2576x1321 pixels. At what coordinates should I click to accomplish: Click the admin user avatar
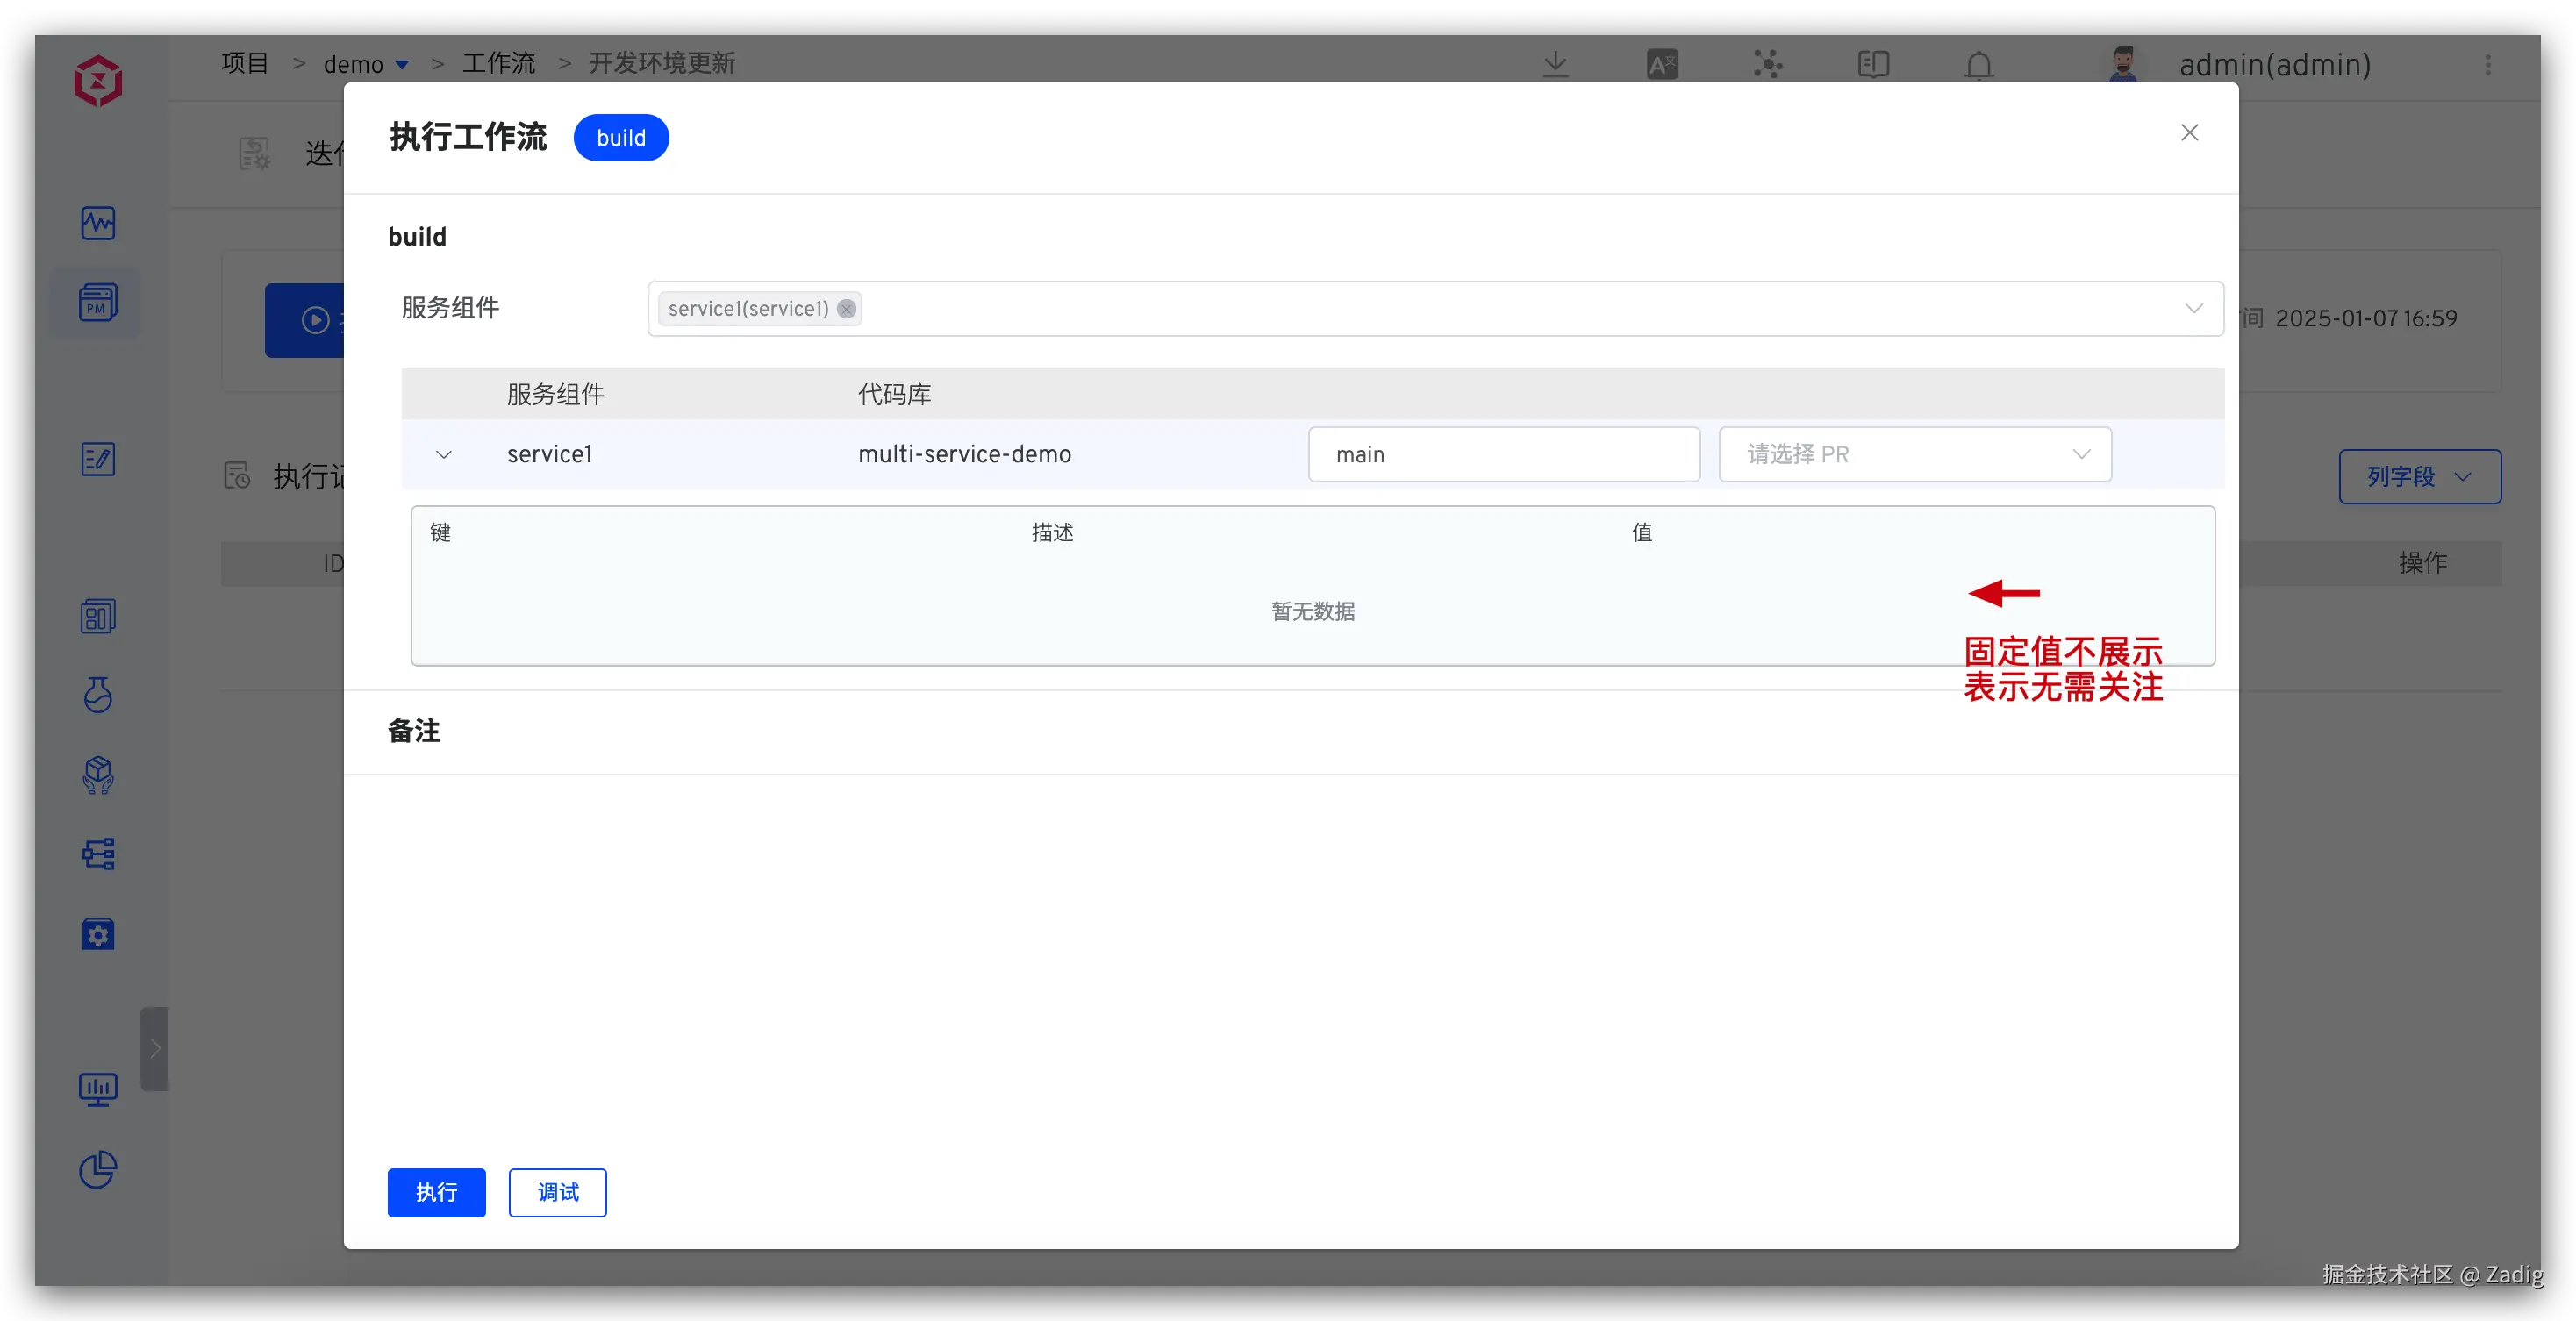[2122, 65]
